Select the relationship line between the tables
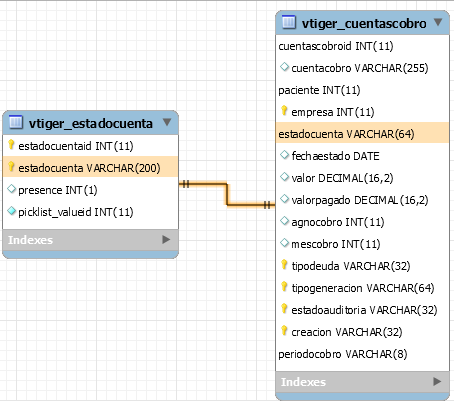Screen dimensions: 454x401 227,194
